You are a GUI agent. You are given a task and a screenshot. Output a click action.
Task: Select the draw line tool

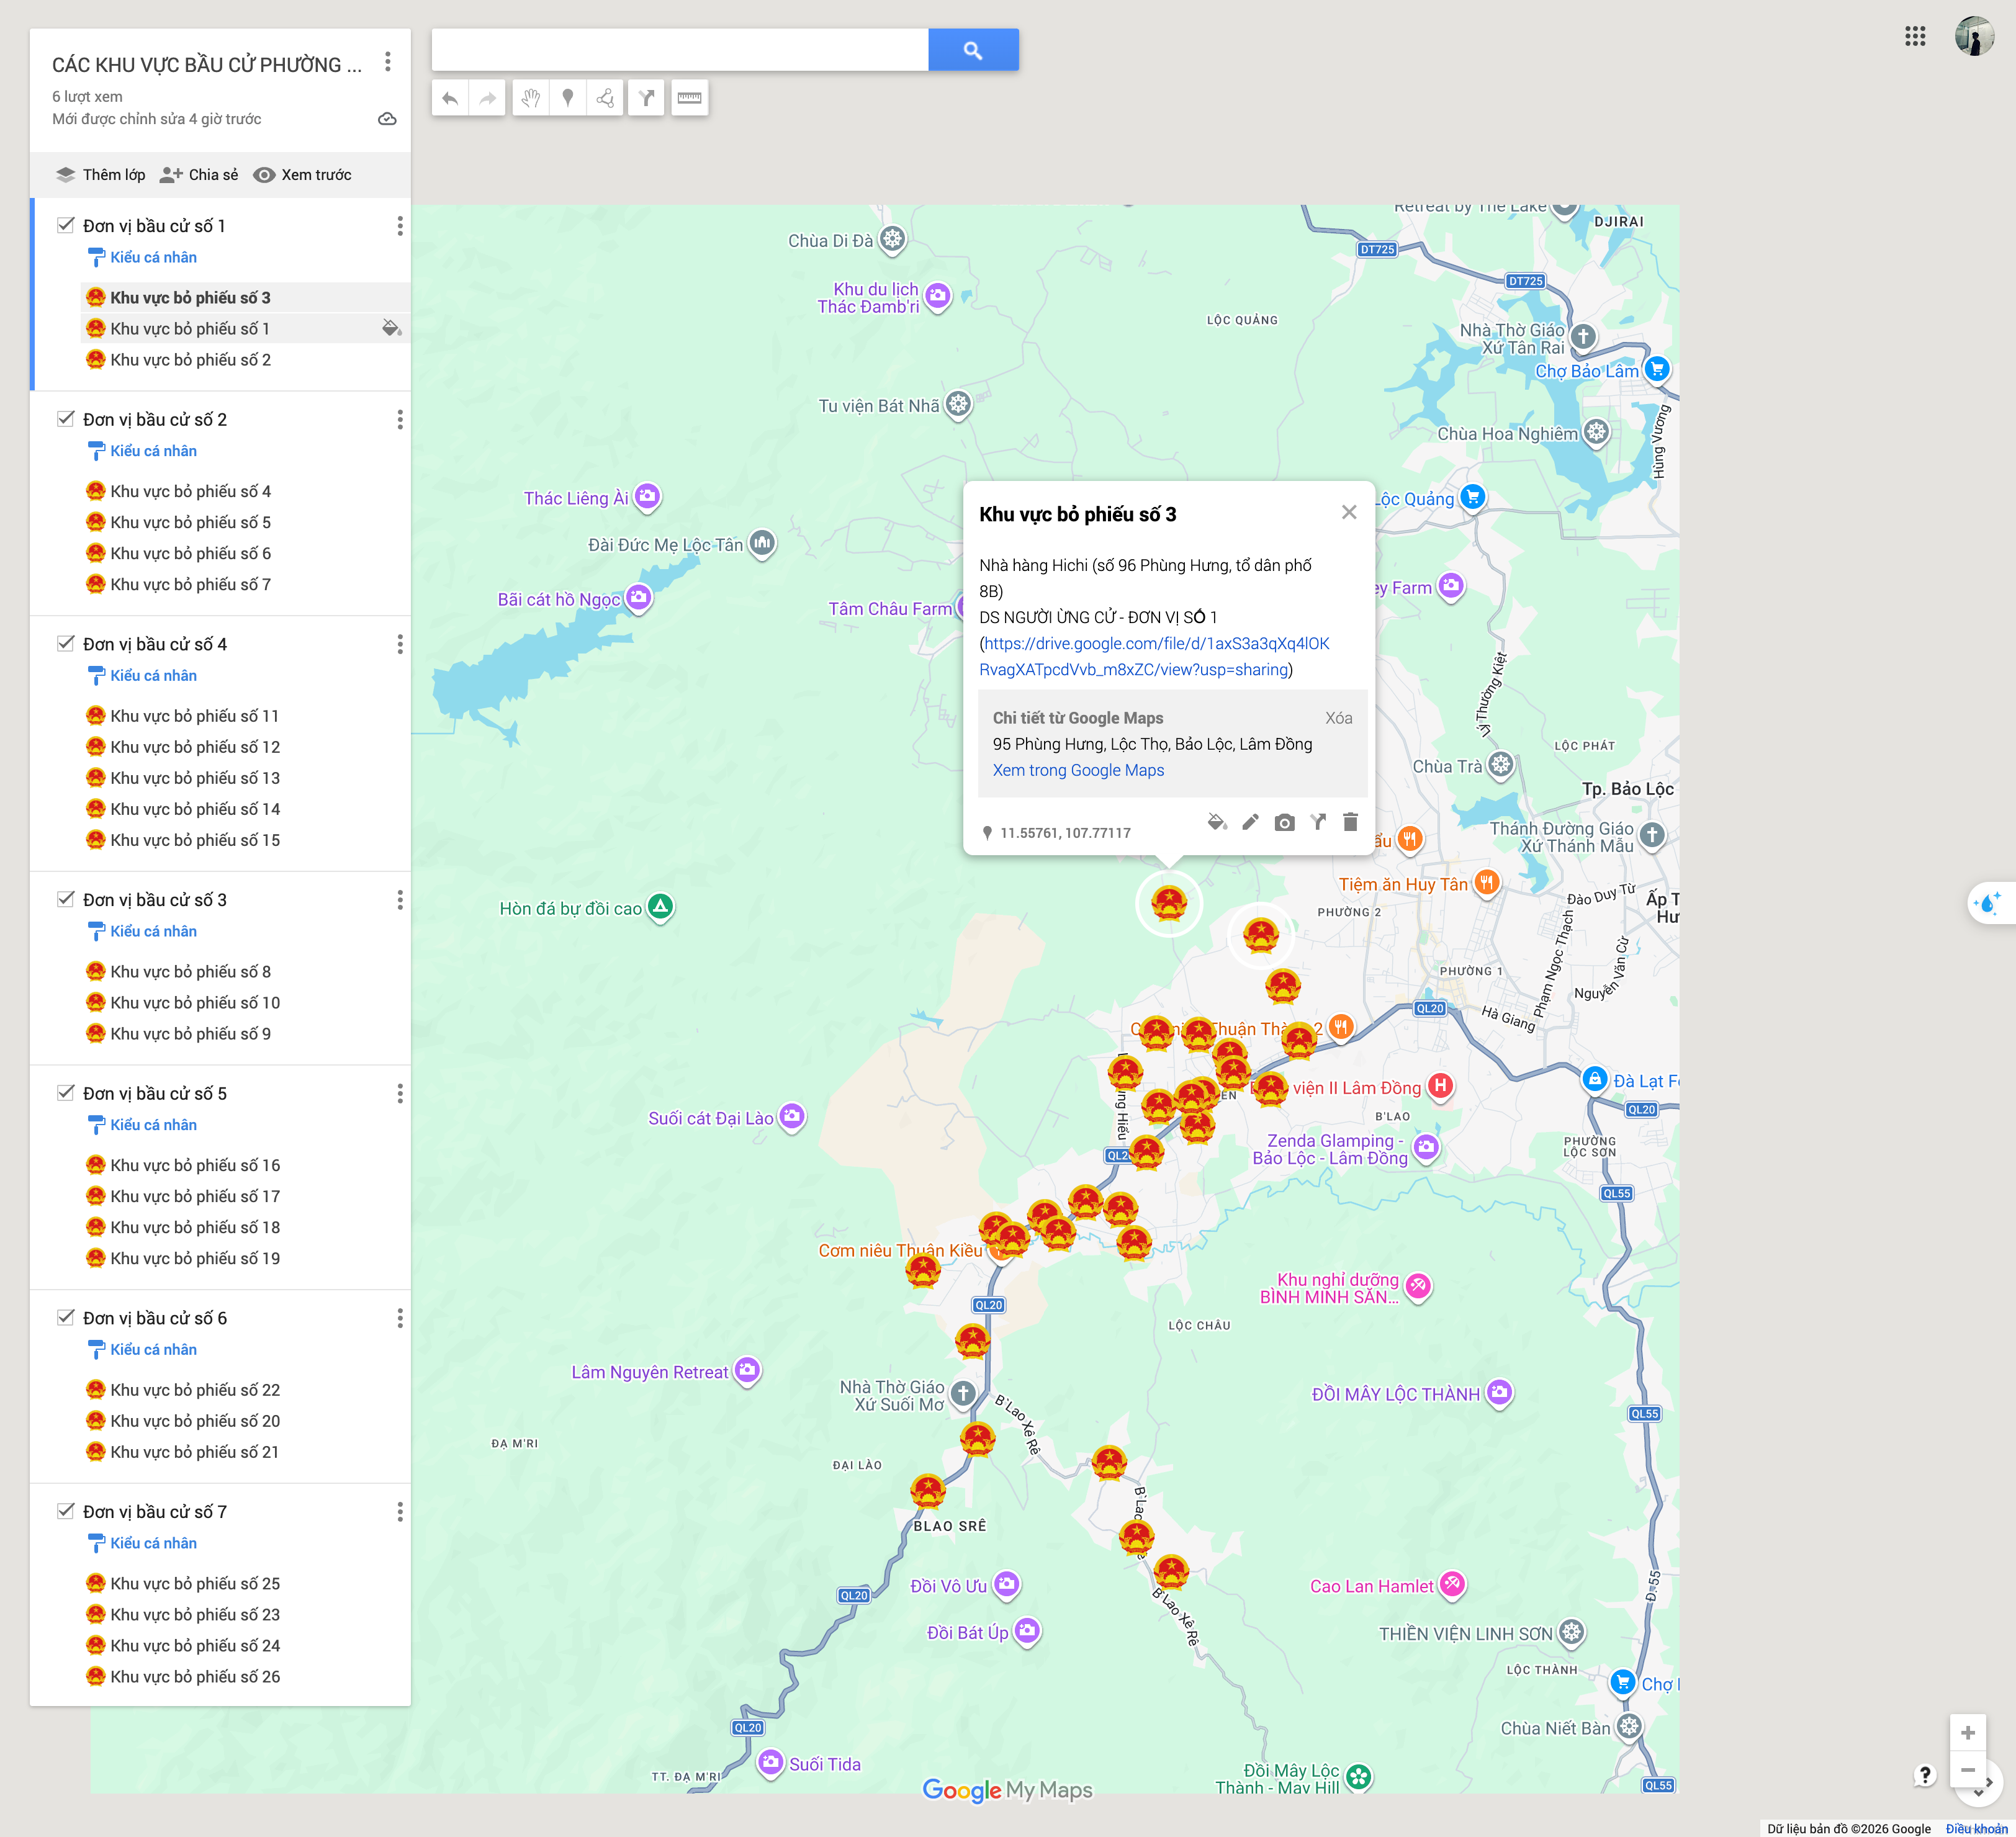(x=605, y=98)
